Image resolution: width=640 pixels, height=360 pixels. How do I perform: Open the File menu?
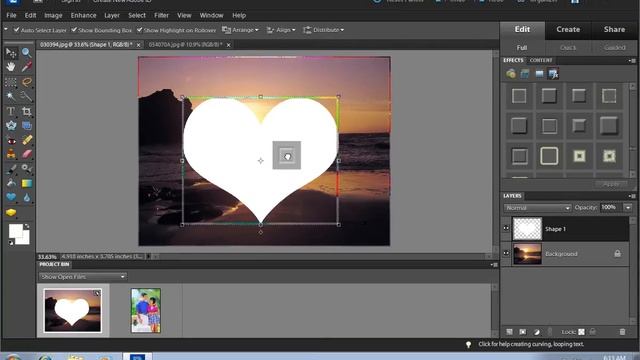coord(11,16)
